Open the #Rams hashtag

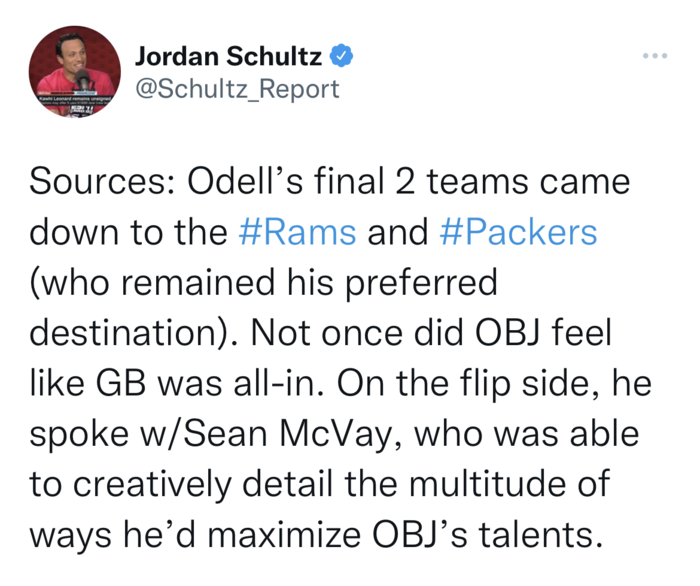pyautogui.click(x=298, y=232)
